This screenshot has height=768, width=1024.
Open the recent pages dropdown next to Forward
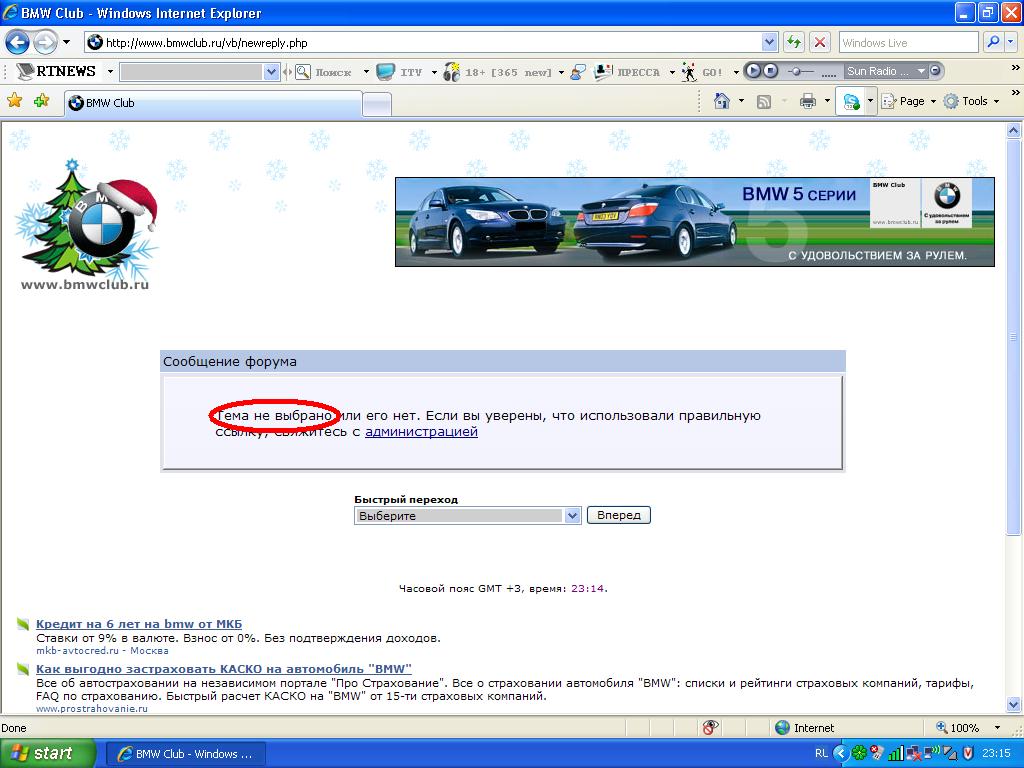pyautogui.click(x=67, y=43)
